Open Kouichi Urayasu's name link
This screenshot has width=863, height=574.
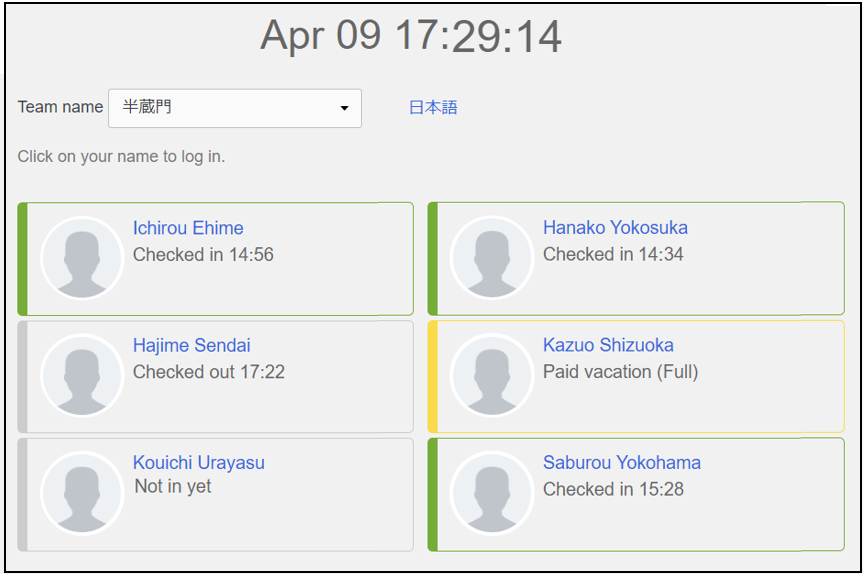click(x=199, y=463)
